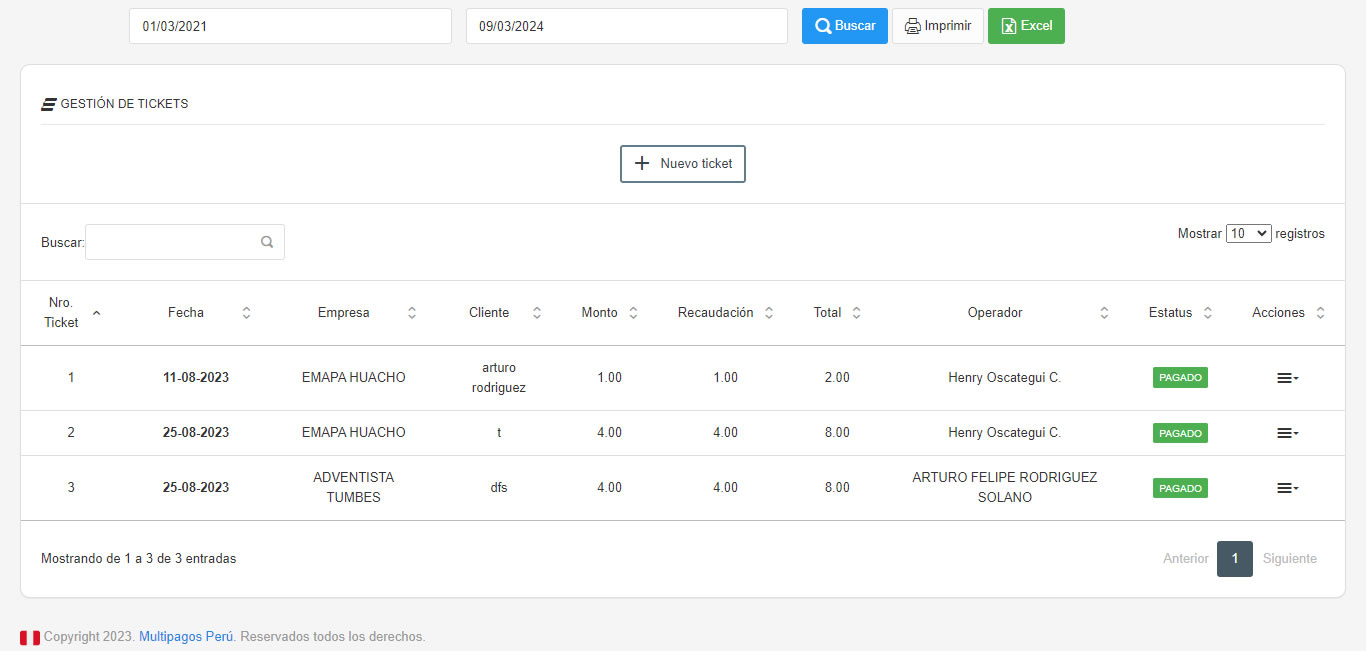This screenshot has width=1366, height=651.
Task: Open actions menu for ticket 1
Action: pyautogui.click(x=1287, y=378)
